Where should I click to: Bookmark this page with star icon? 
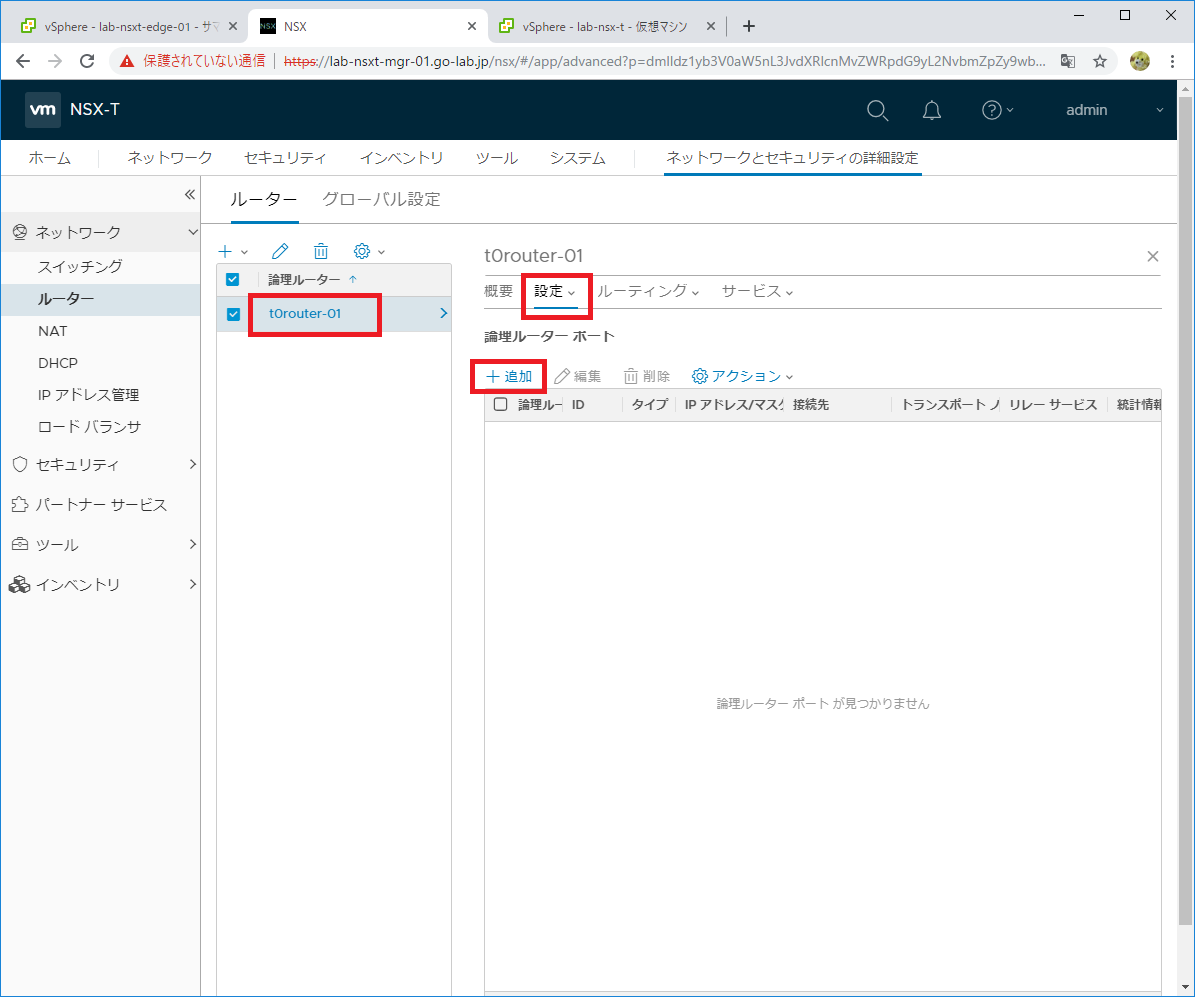[1100, 61]
